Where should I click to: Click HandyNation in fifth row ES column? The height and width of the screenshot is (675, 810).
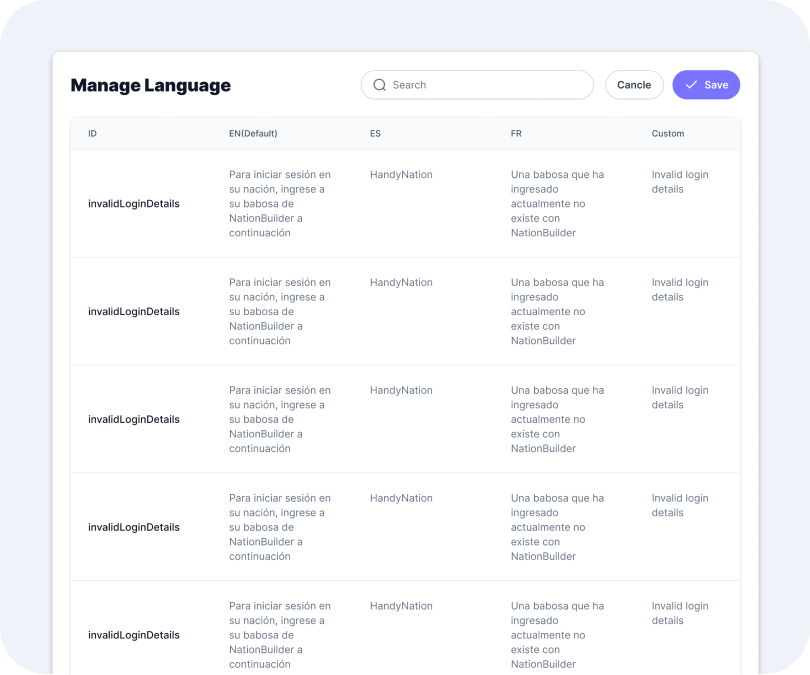click(x=401, y=607)
